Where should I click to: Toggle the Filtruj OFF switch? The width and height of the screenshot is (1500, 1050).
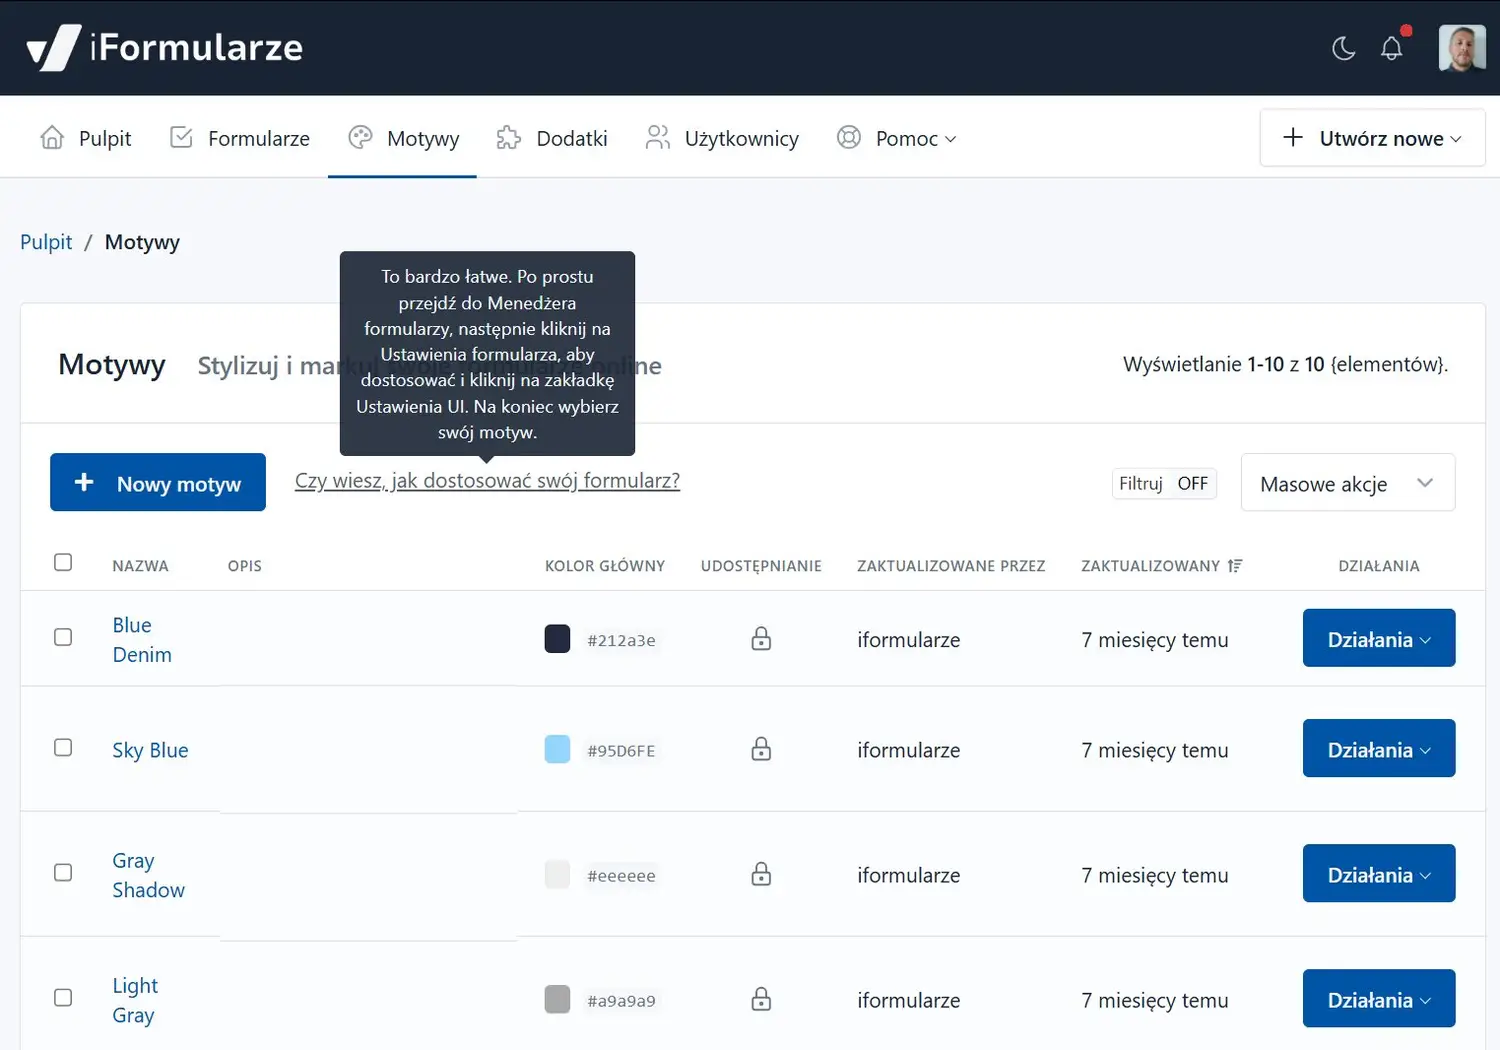1164,484
